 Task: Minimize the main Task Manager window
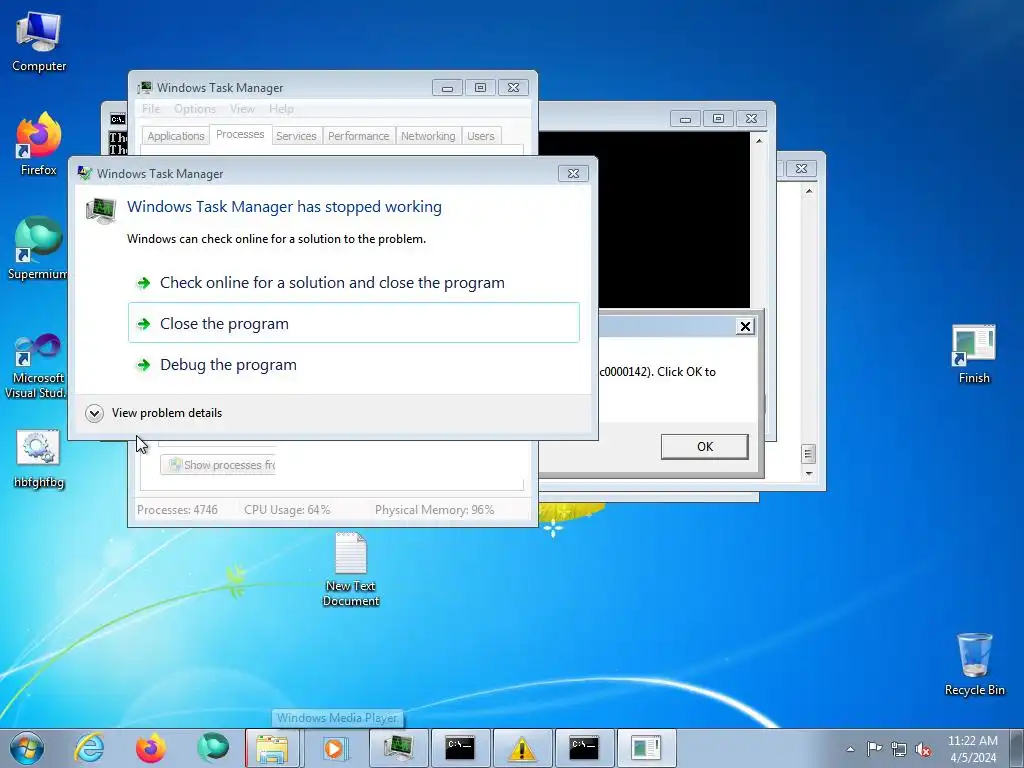point(447,88)
